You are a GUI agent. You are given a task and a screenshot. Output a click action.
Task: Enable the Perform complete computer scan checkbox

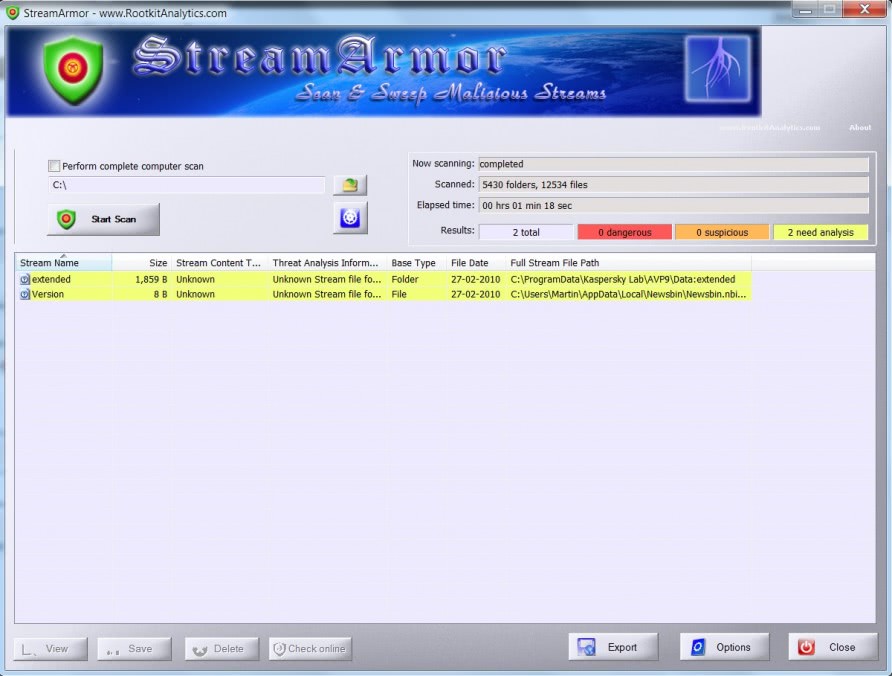point(54,166)
